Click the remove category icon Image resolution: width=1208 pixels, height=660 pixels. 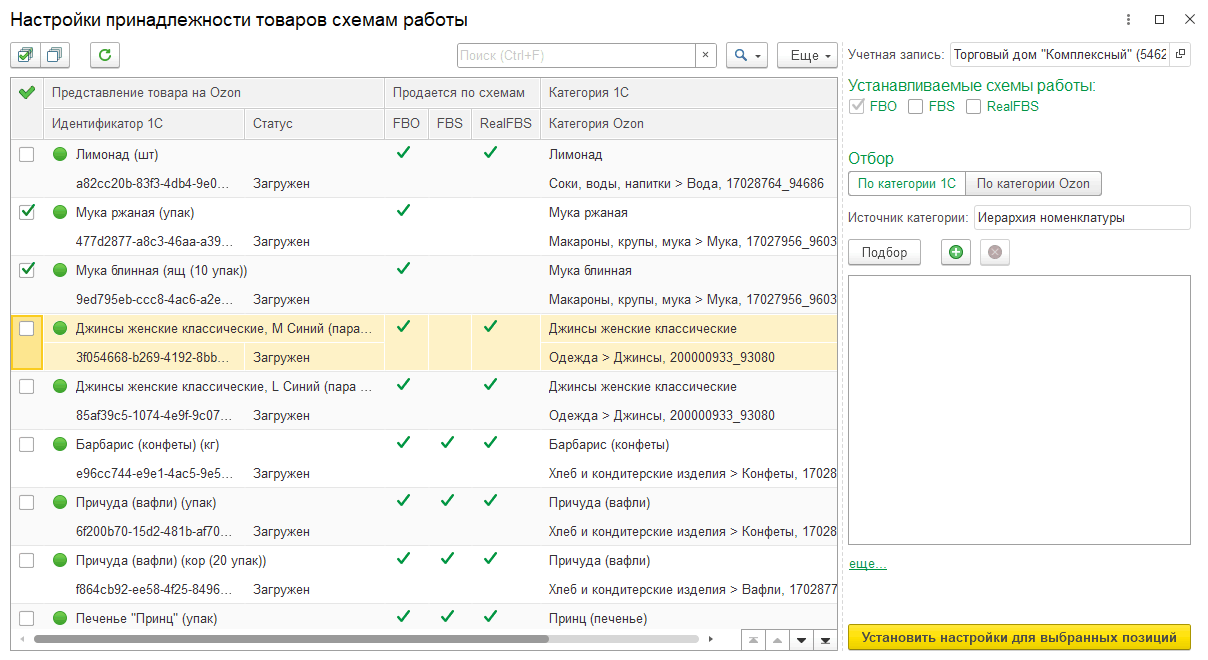point(994,252)
